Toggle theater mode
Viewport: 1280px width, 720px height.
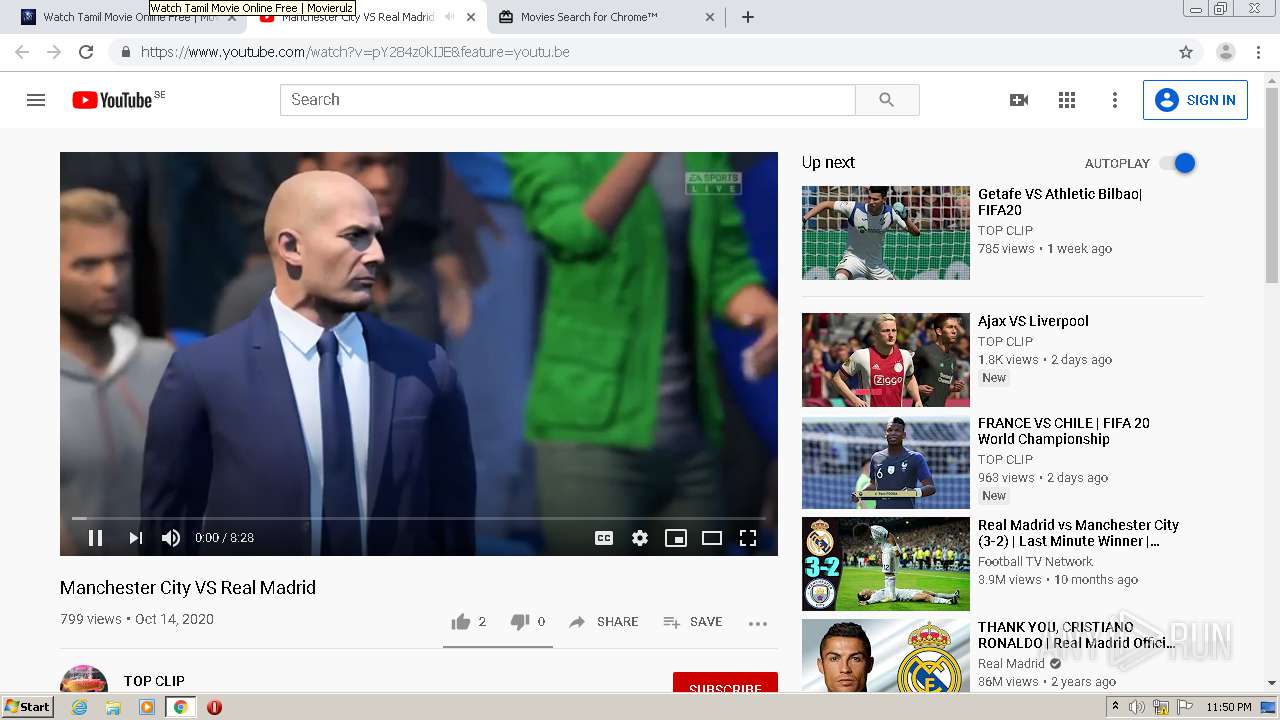[x=712, y=538]
